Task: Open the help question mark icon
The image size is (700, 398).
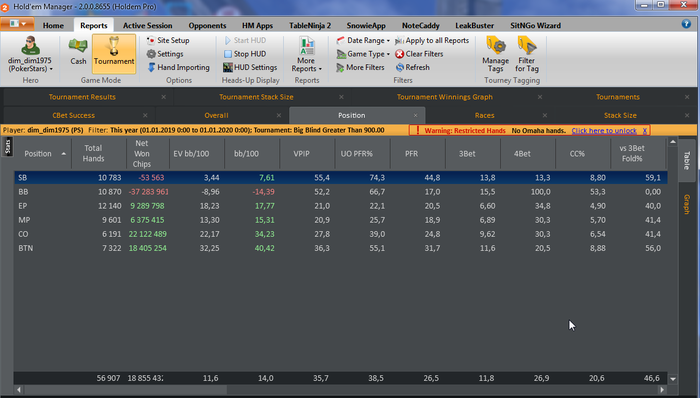Action: (x=686, y=24)
